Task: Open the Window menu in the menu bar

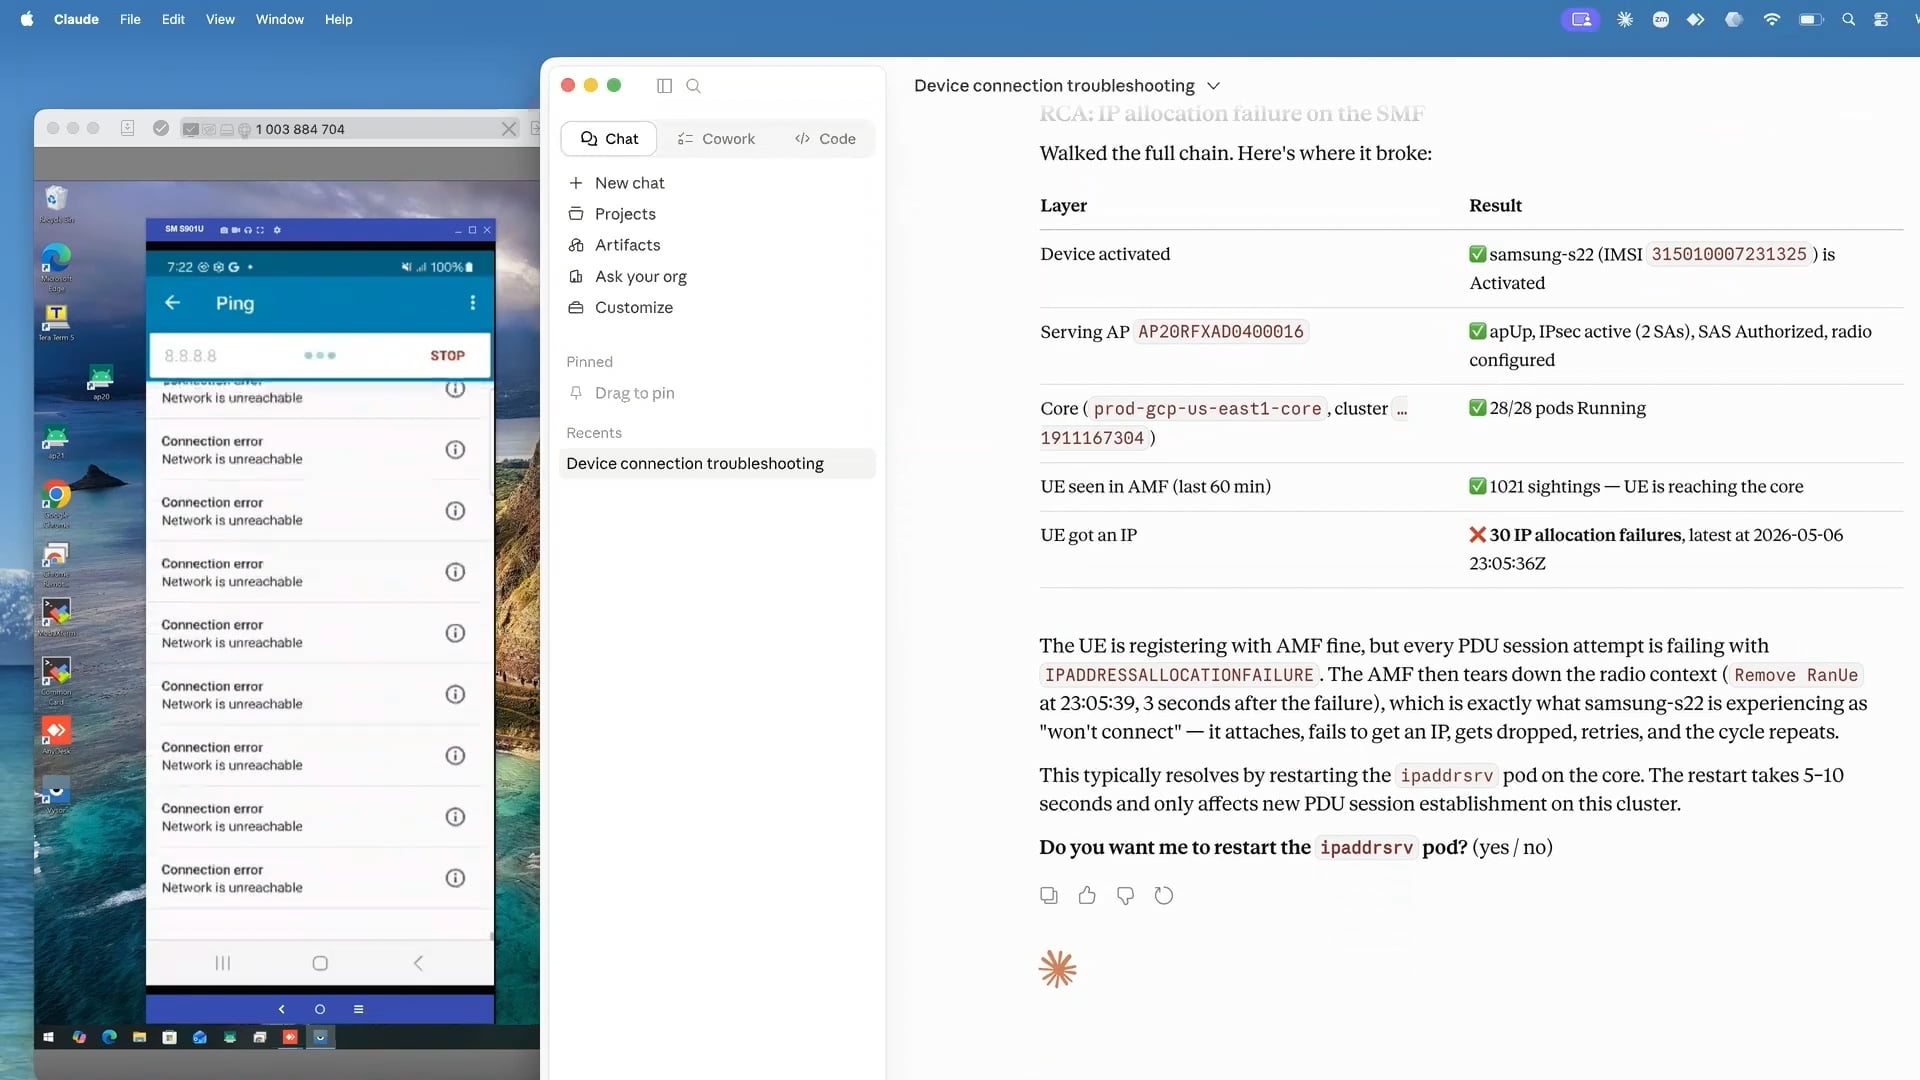Action: (280, 19)
